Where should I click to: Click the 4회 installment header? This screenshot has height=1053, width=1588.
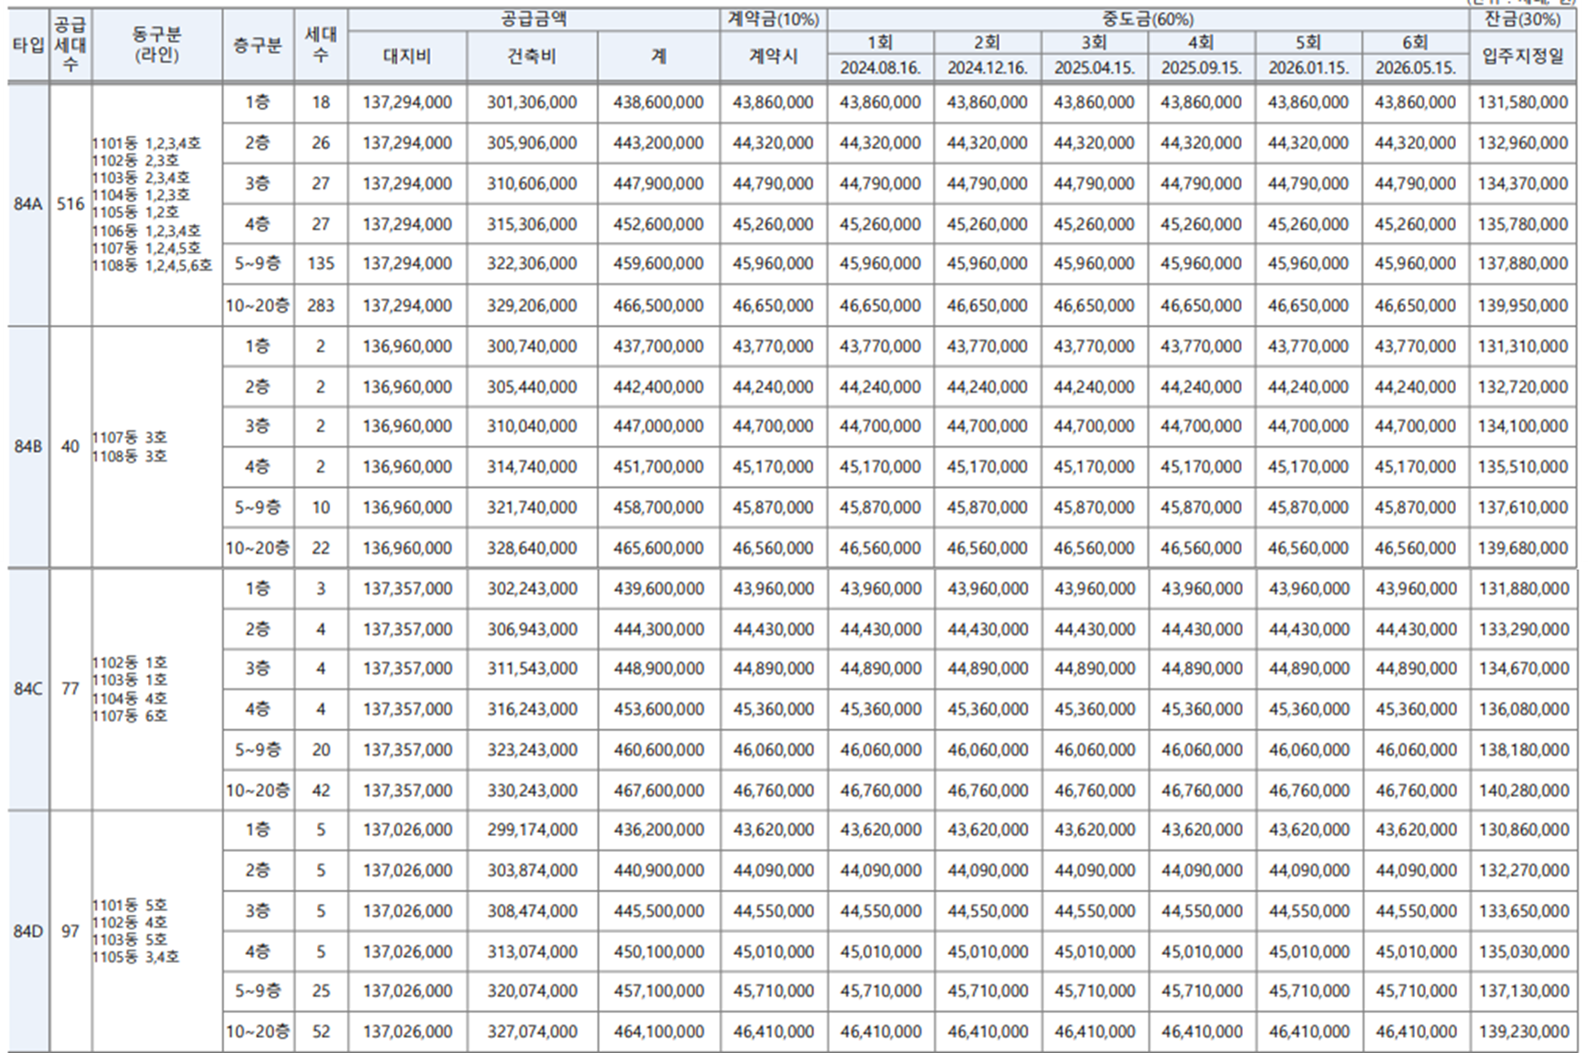tap(1201, 42)
